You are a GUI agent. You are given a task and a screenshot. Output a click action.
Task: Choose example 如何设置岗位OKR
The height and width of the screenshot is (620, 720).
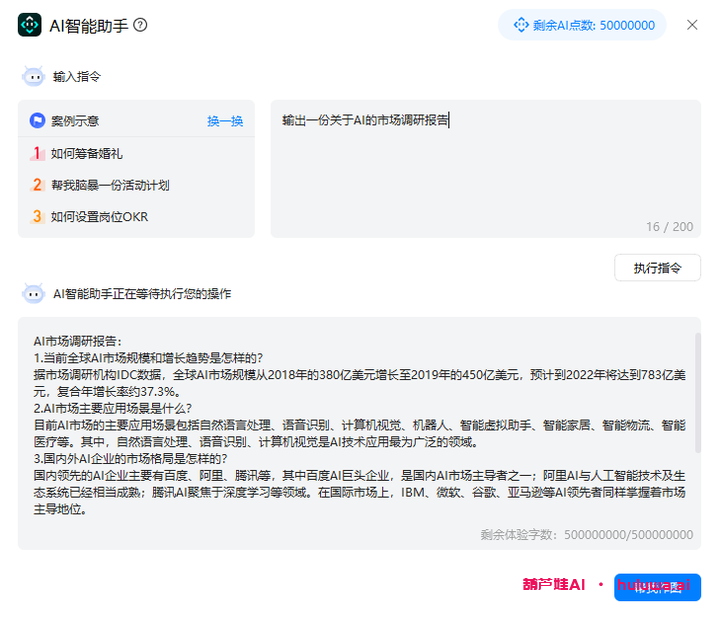(100, 217)
